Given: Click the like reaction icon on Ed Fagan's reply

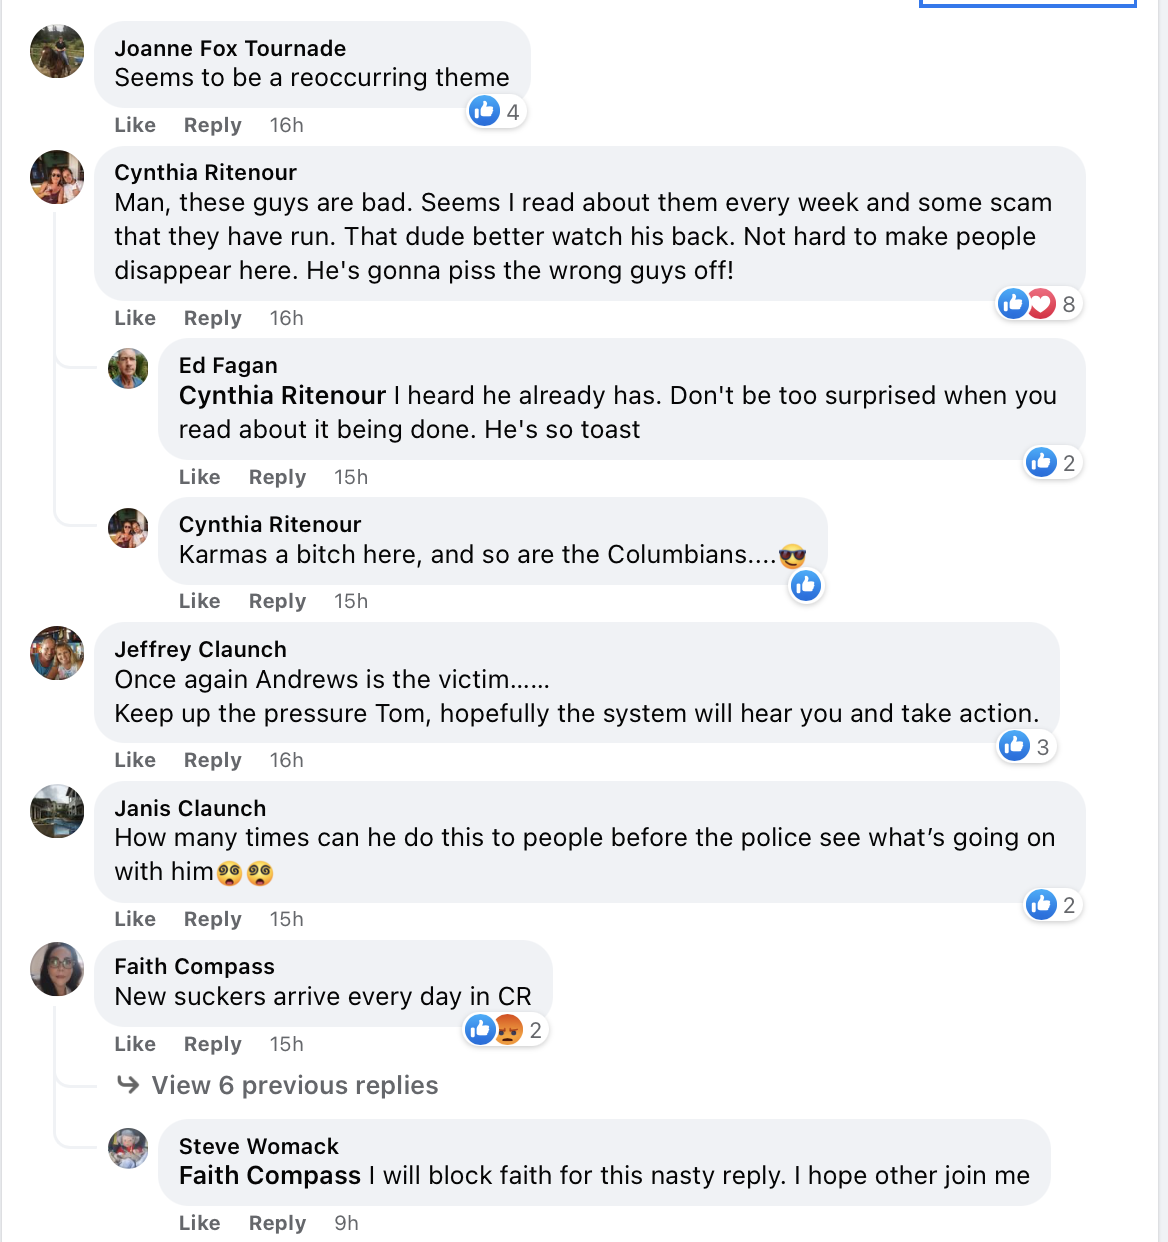Looking at the screenshot, I should click(x=1042, y=462).
